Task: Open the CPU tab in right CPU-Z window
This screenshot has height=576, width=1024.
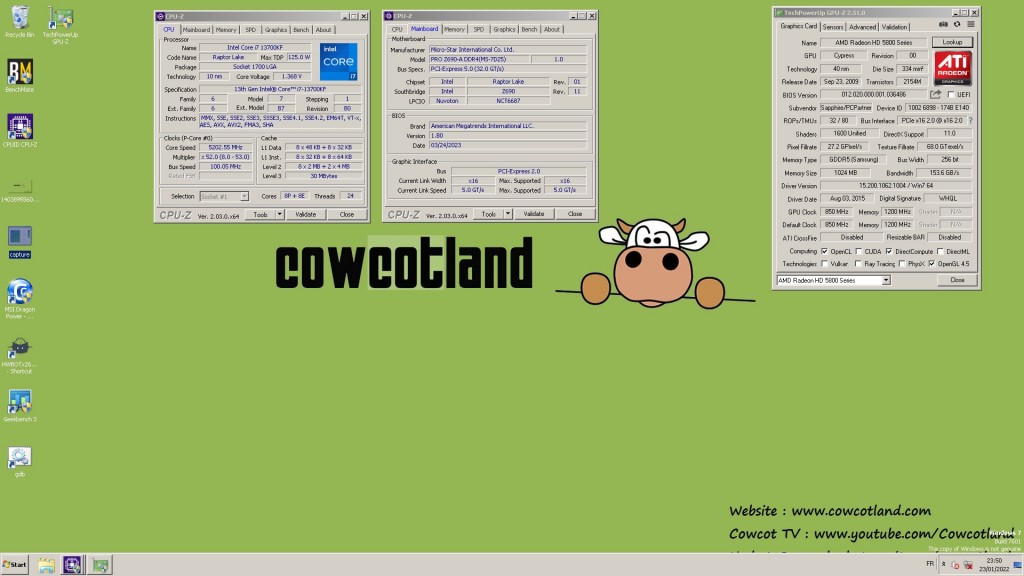Action: click(397, 29)
